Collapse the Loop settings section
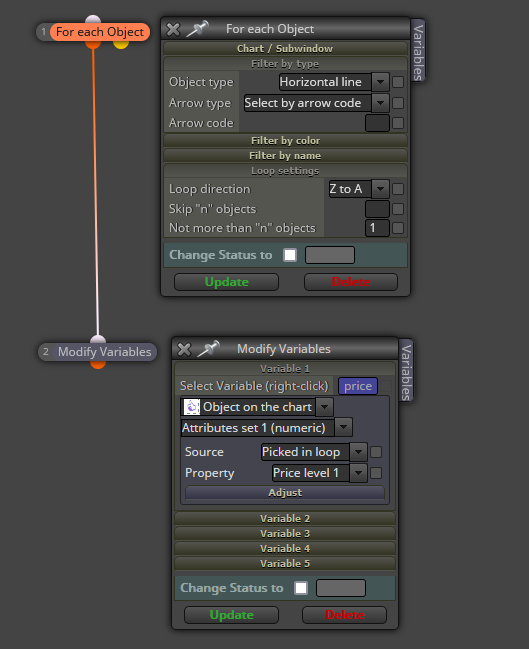 (x=285, y=171)
